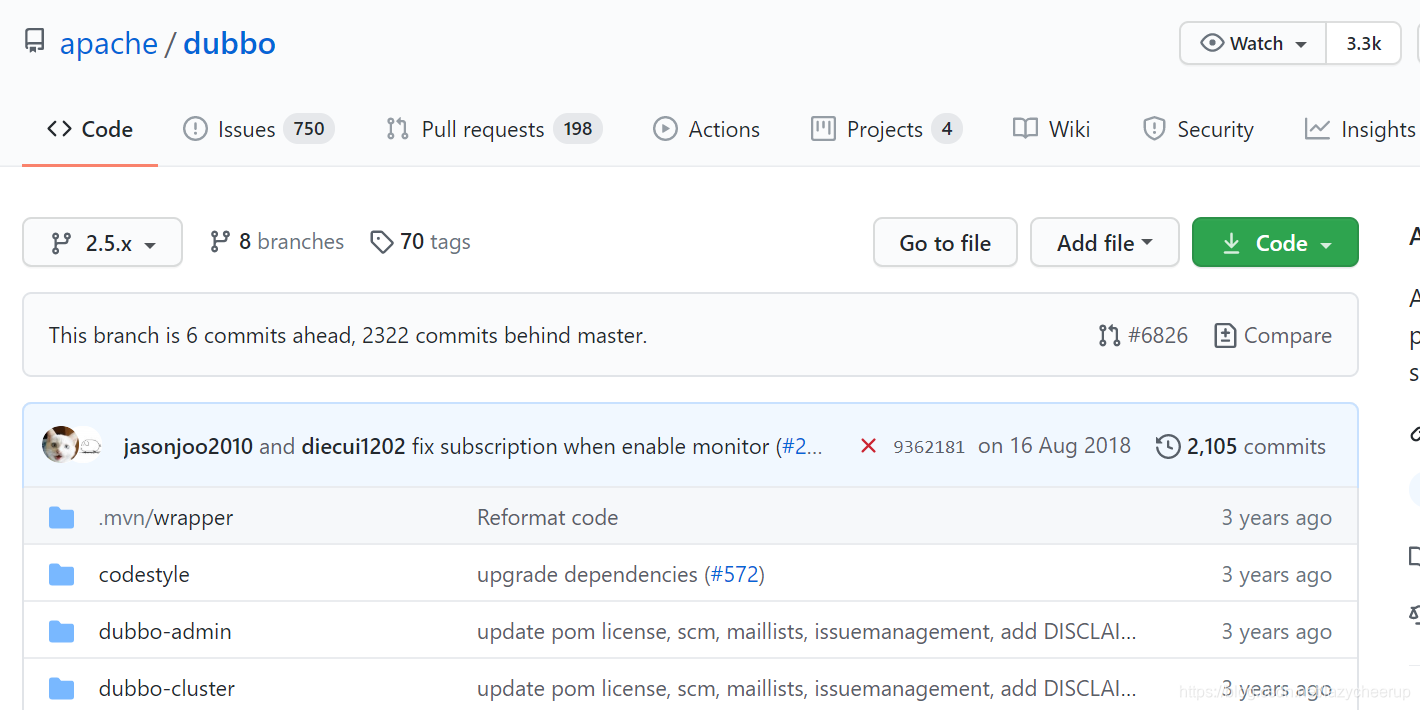Viewport: 1420px width, 710px height.
Task: Open the Wiki tab
Action: point(1051,129)
